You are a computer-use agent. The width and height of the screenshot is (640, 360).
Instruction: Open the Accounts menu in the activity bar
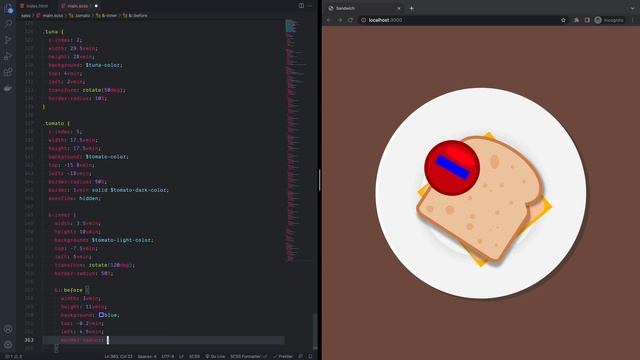[x=8, y=329]
